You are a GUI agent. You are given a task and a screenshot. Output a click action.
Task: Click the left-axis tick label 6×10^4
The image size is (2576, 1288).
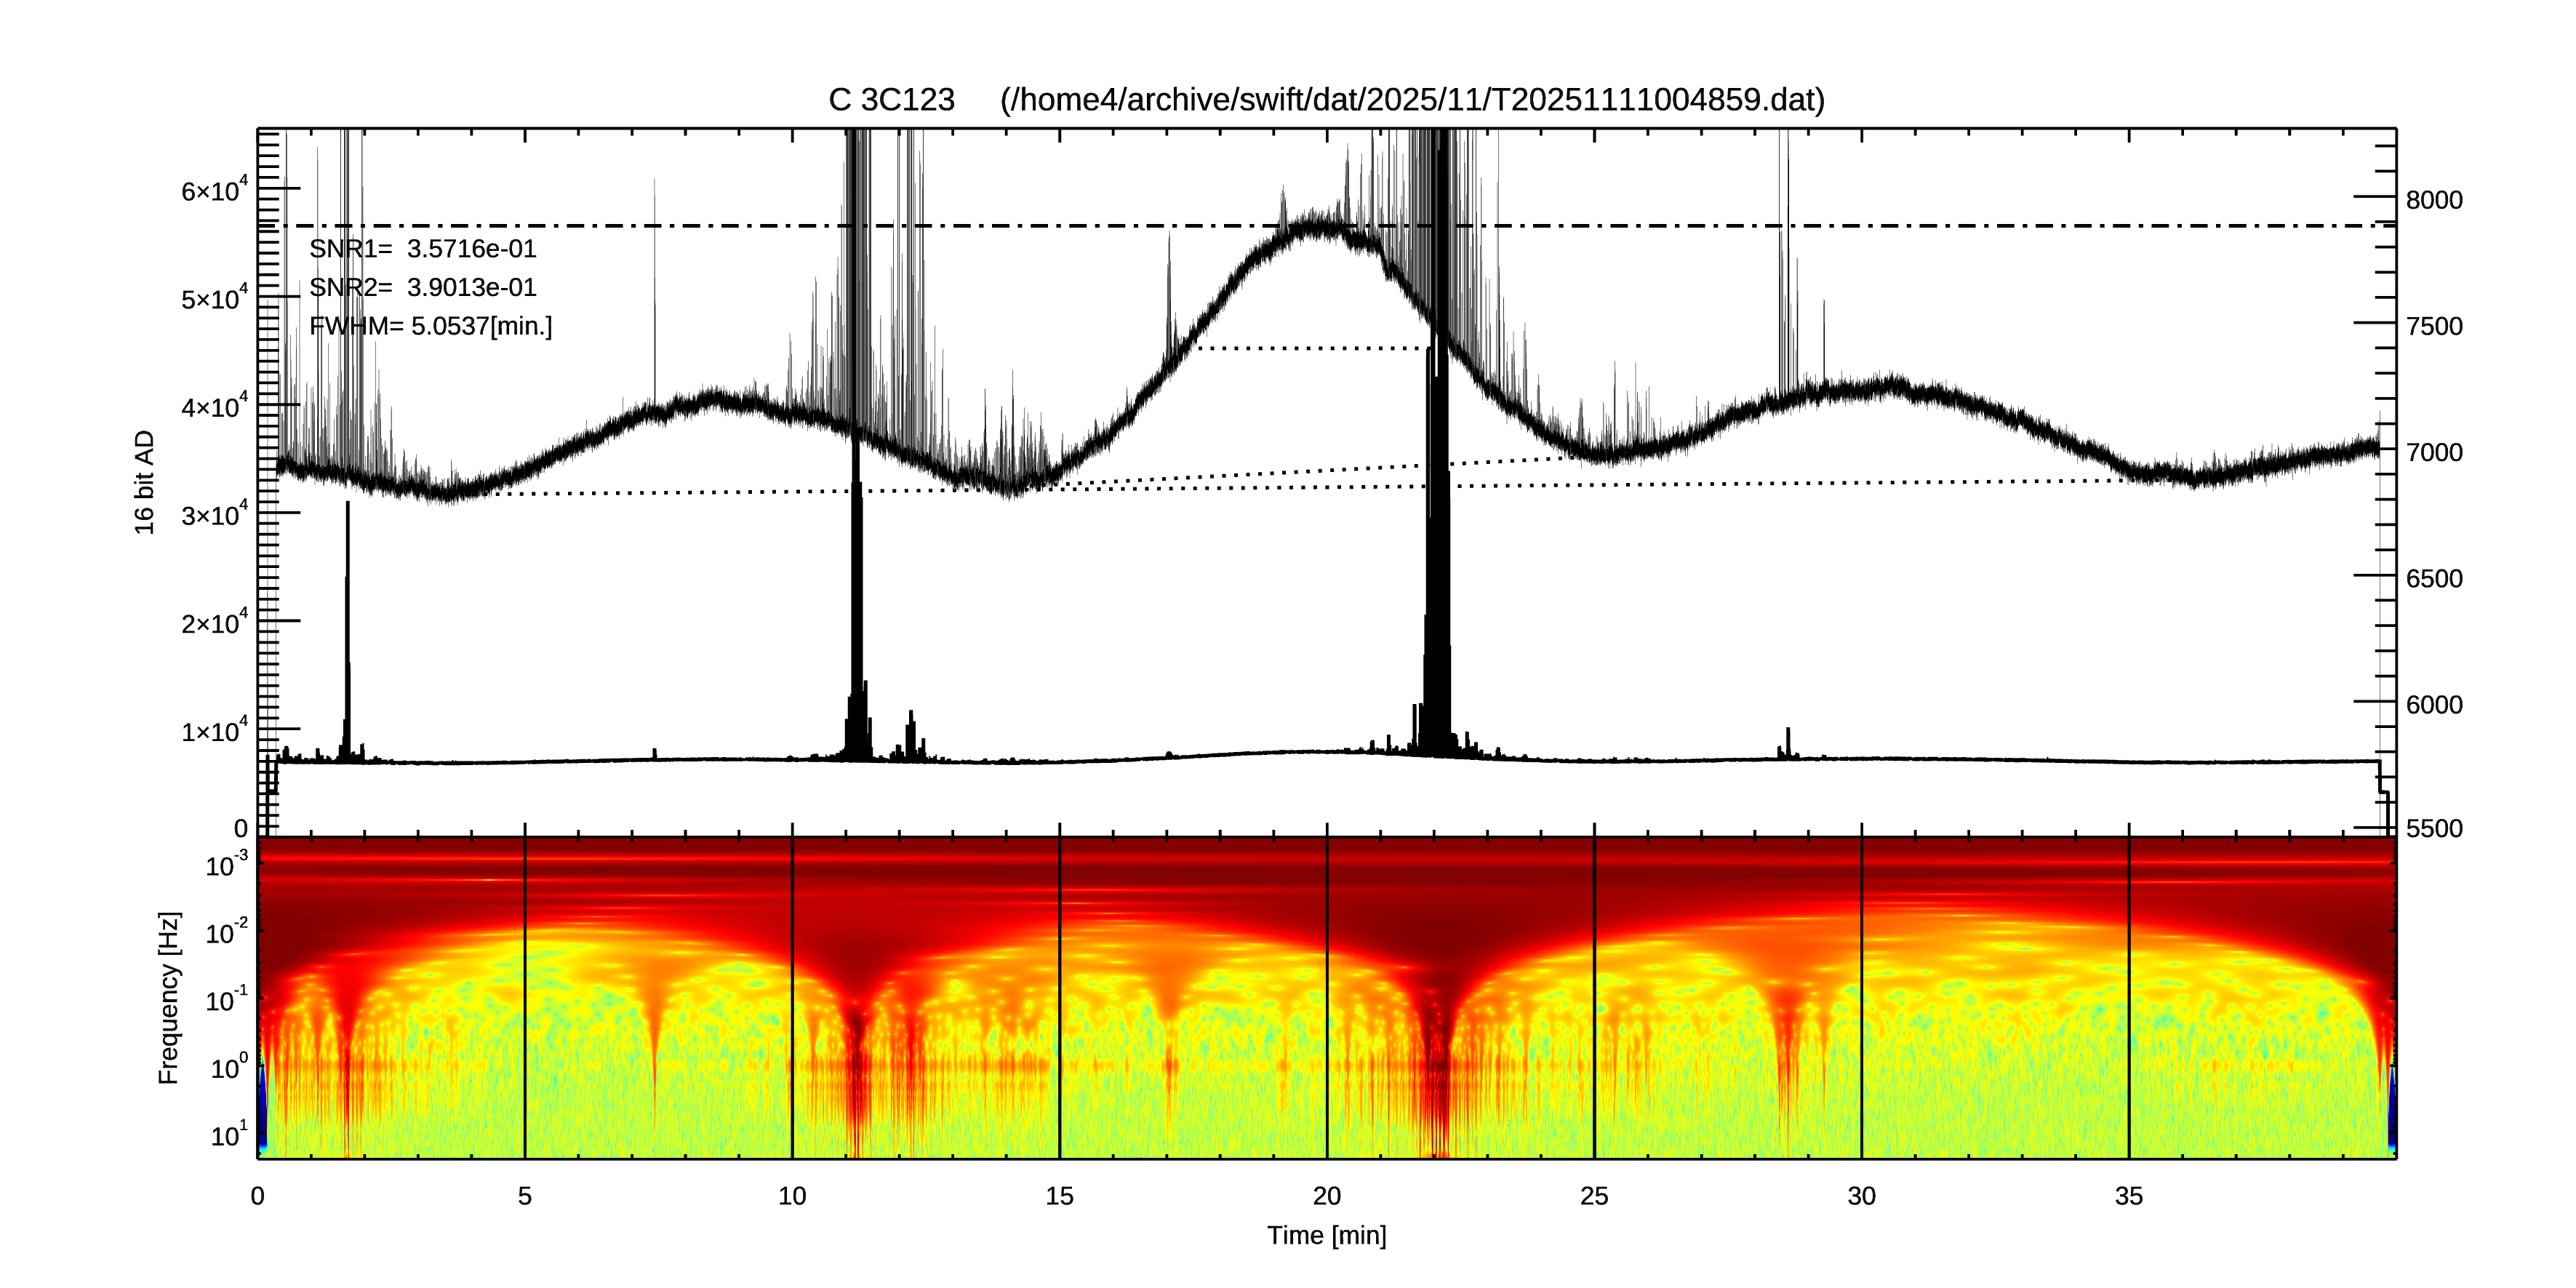pos(213,191)
